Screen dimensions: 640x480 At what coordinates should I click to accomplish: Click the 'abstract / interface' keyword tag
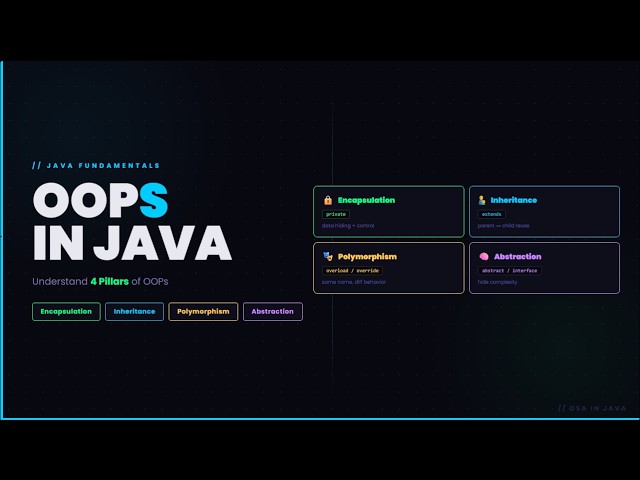(509, 271)
